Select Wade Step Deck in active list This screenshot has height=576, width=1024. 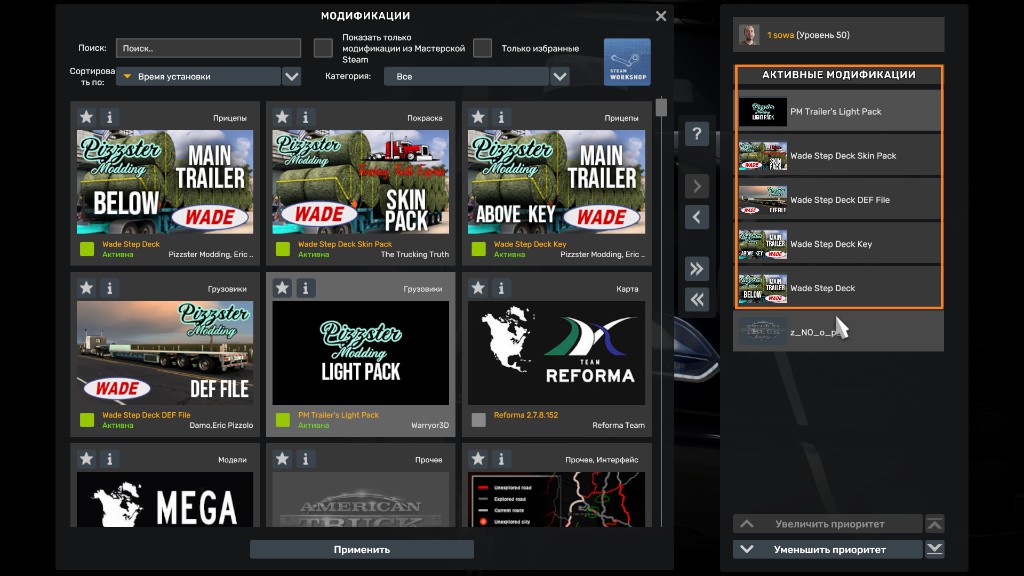[839, 288]
